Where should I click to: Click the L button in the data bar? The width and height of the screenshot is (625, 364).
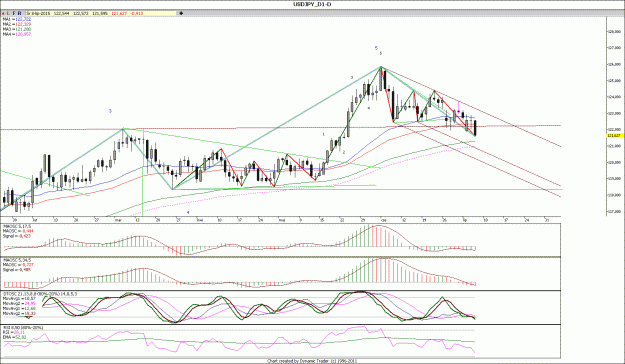pyautogui.click(x=8, y=13)
